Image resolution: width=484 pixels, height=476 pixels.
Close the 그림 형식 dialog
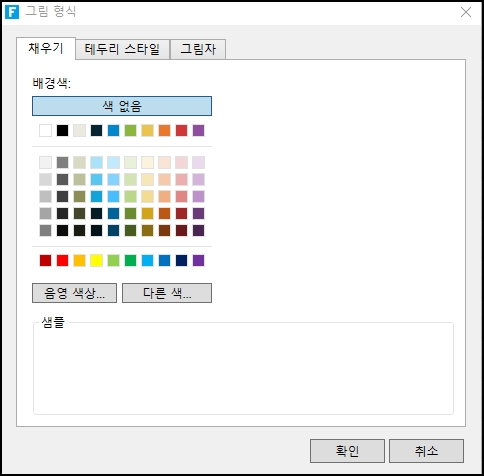tap(466, 12)
